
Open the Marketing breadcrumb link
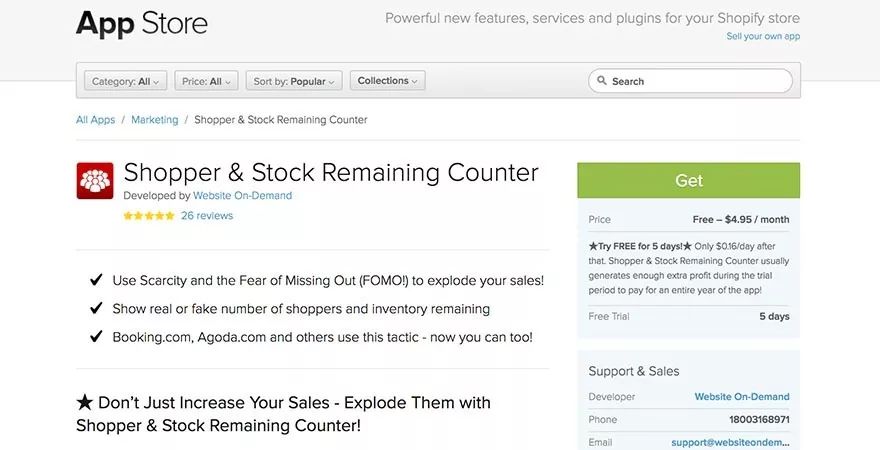(154, 120)
